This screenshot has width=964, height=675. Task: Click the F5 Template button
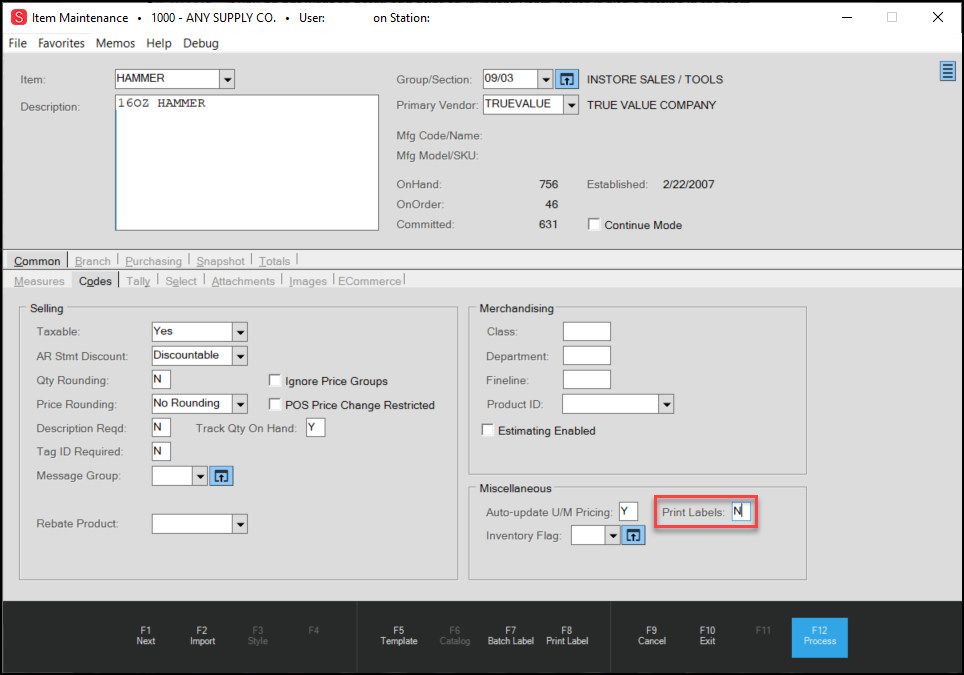399,636
